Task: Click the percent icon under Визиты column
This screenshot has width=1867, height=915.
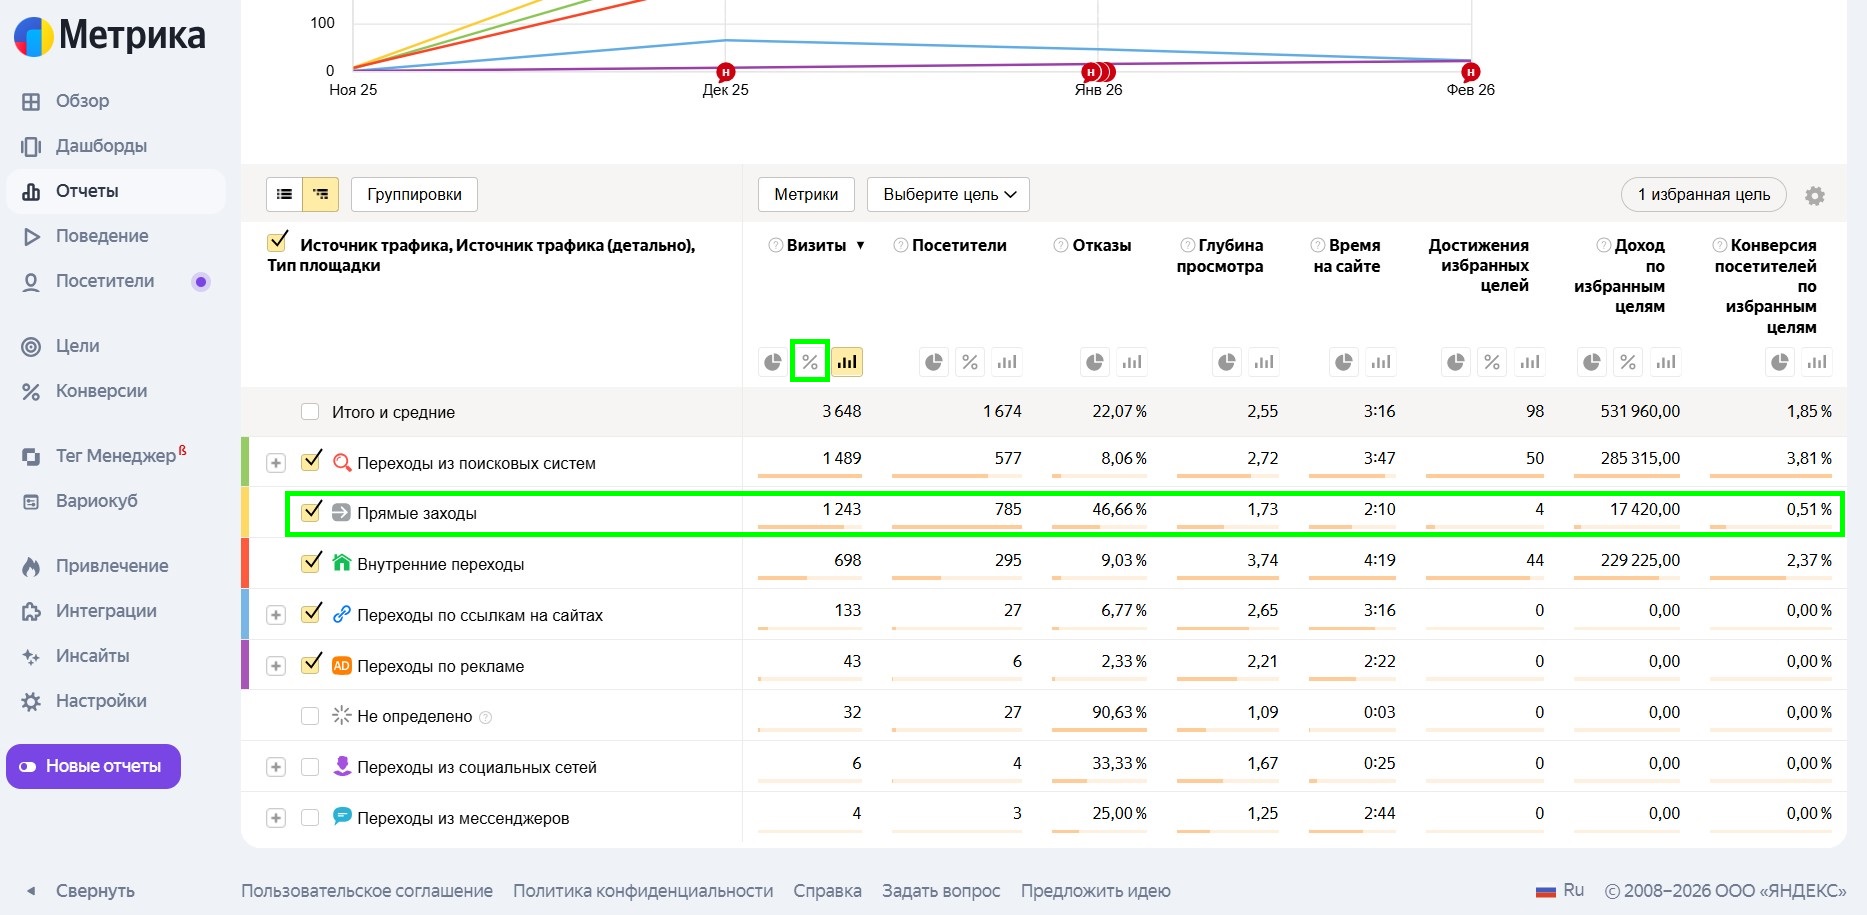Action: [809, 362]
